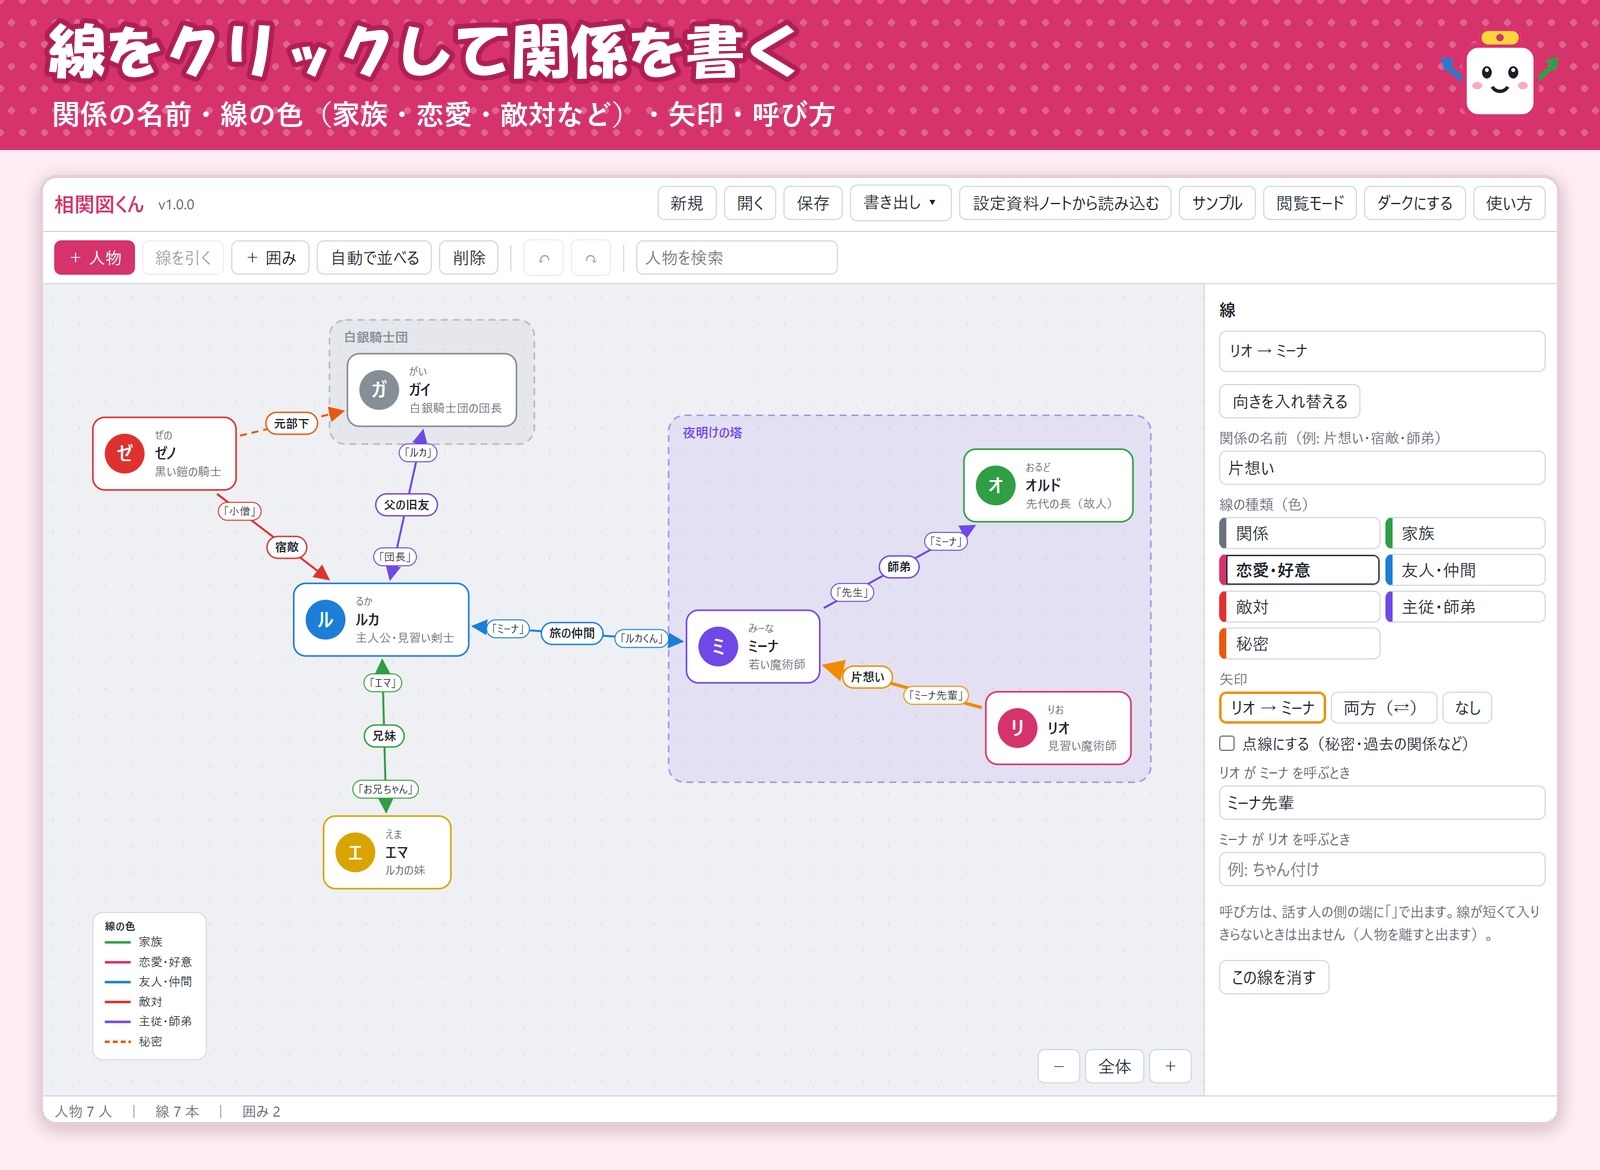Toggle ダークにする dark mode

tap(1415, 203)
